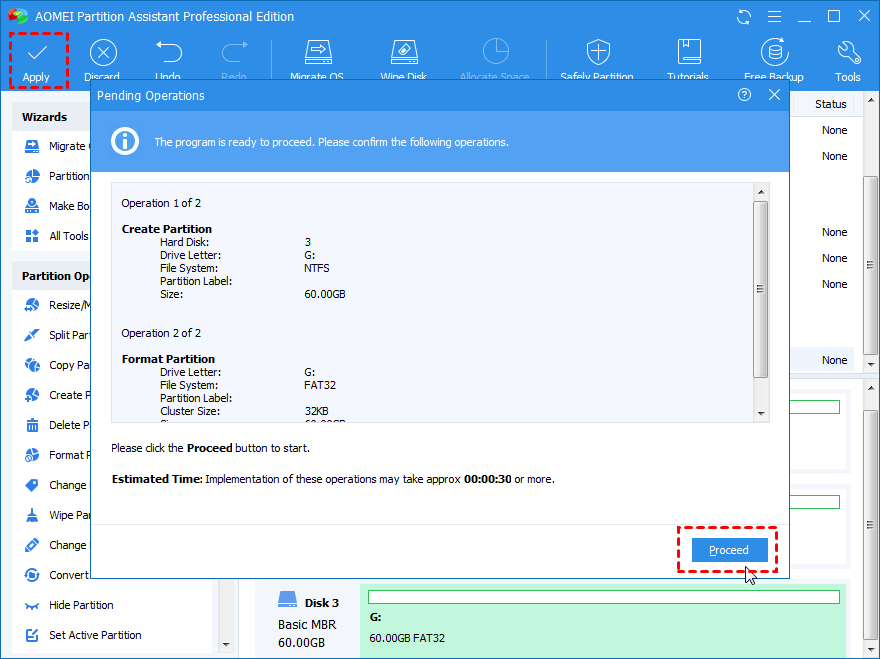This screenshot has height=659, width=880.
Task: Select Migrate wizard in sidebar
Action: click(57, 147)
